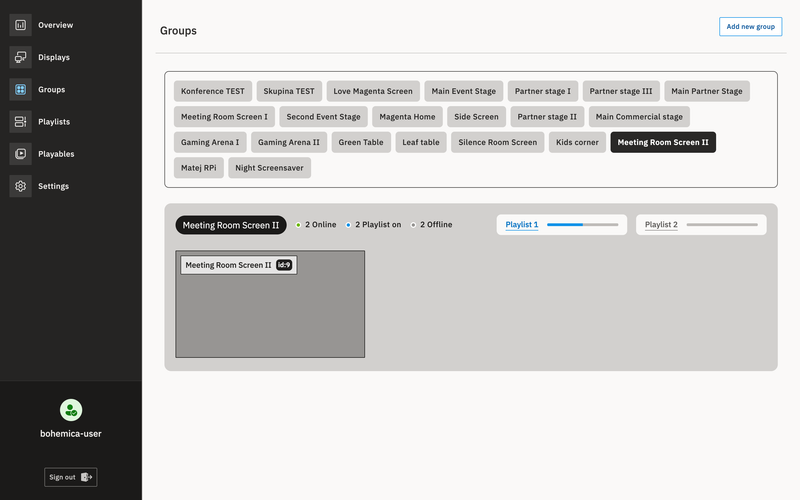Open Groups menu label
800x500 pixels.
click(52, 89)
